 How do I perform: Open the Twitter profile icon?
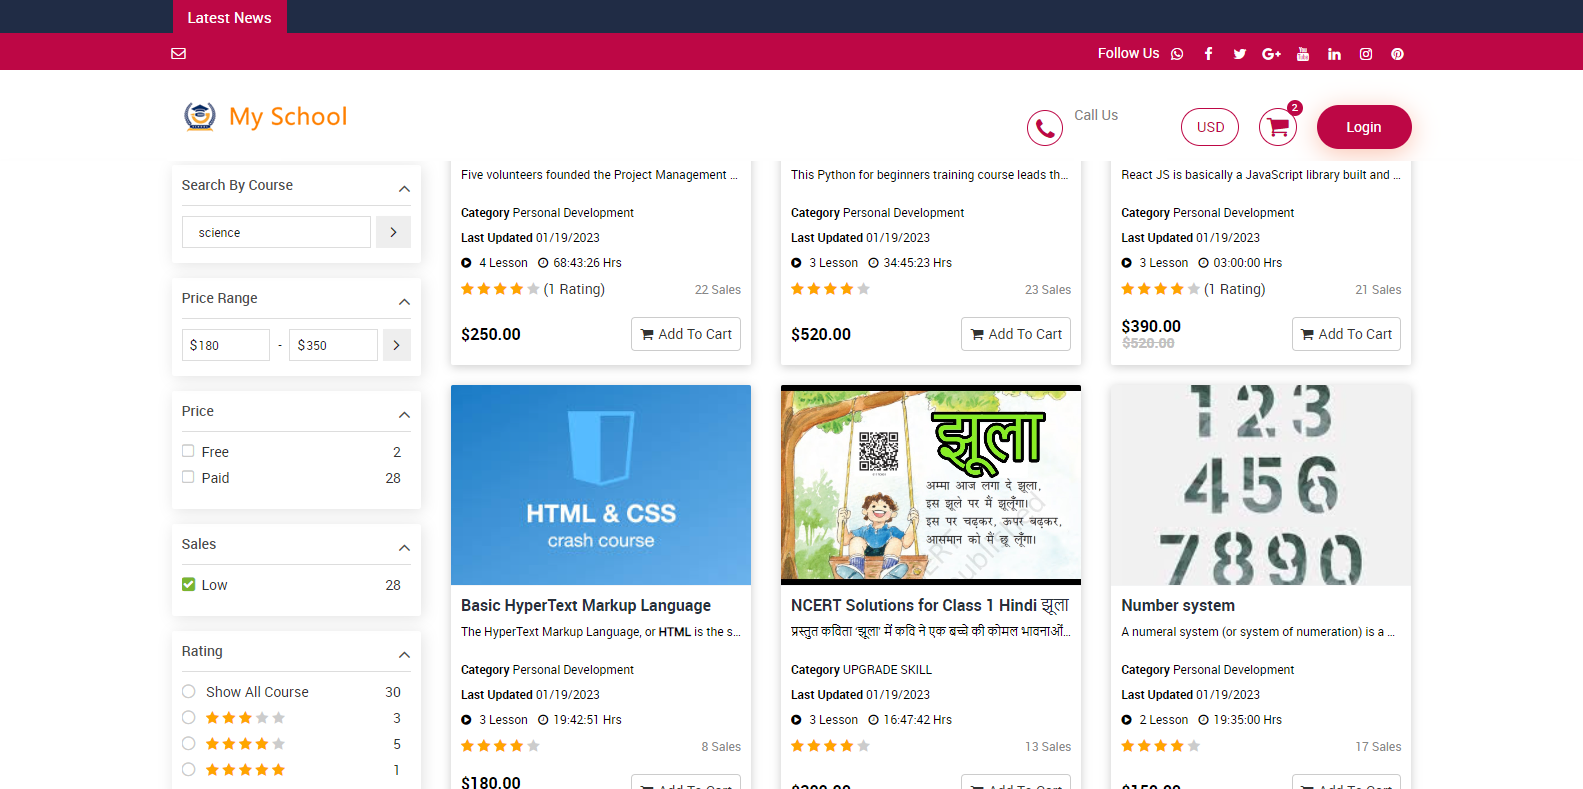click(1239, 54)
